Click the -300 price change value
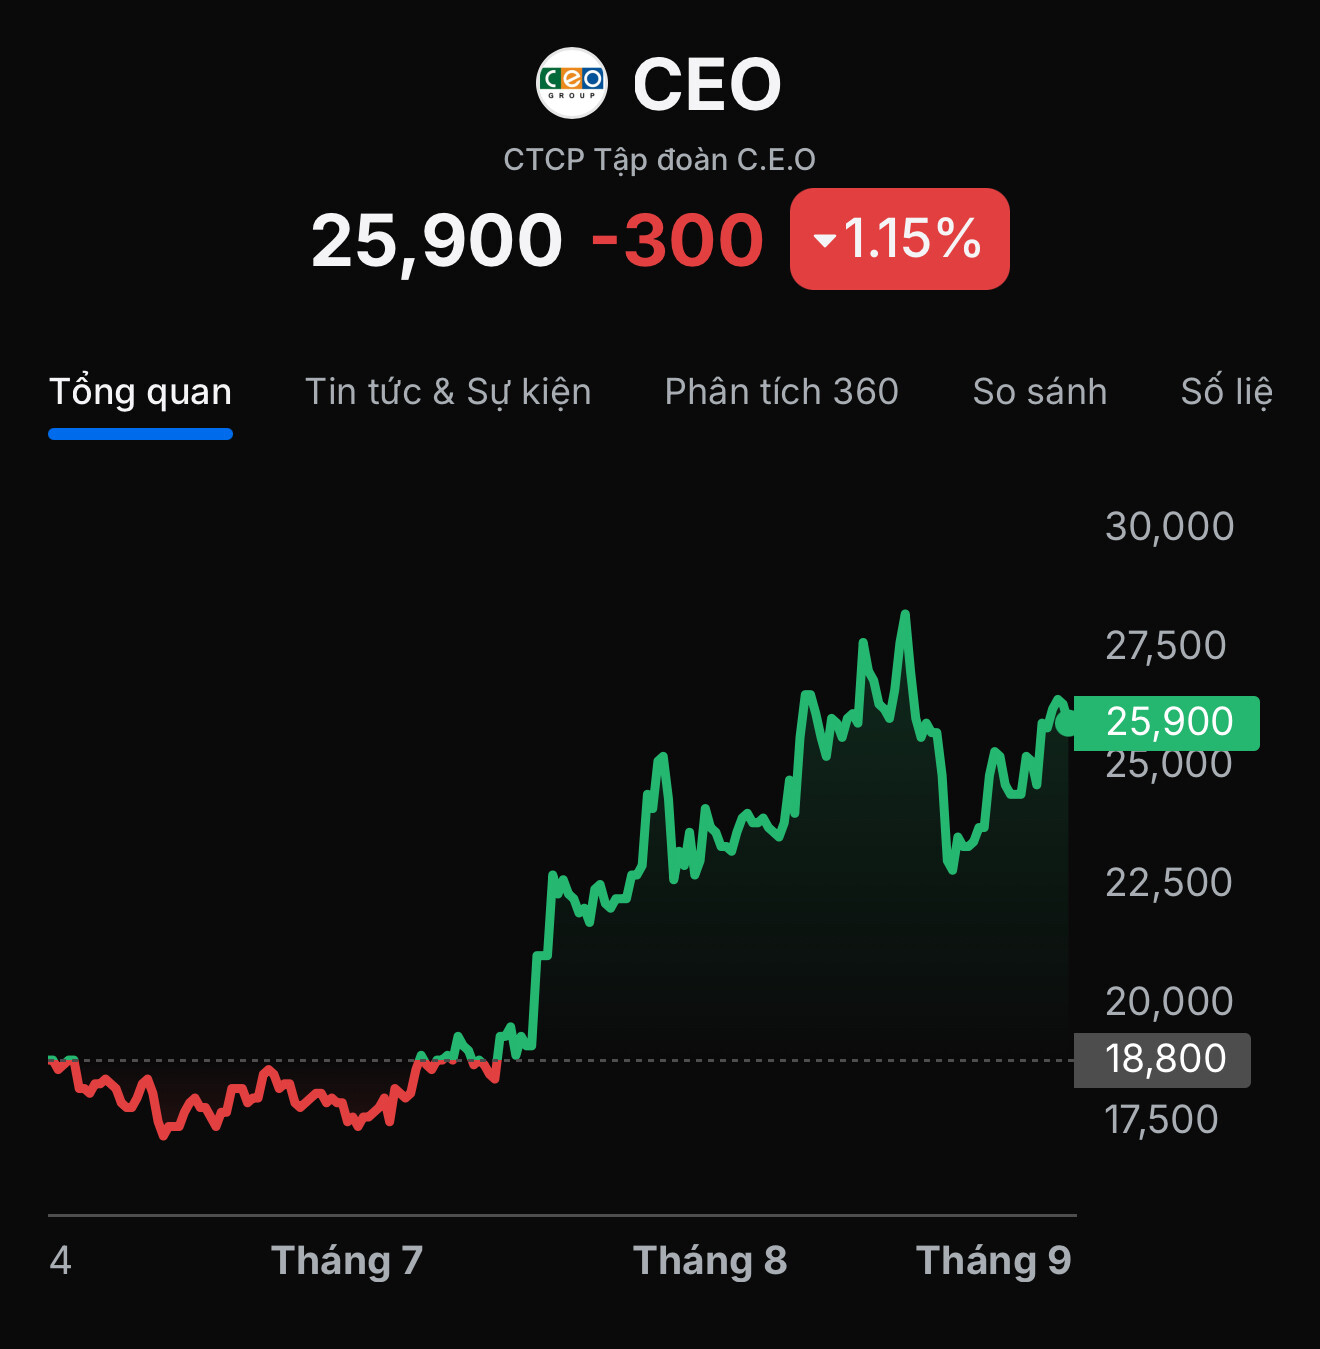This screenshot has height=1349, width=1320. [x=678, y=240]
